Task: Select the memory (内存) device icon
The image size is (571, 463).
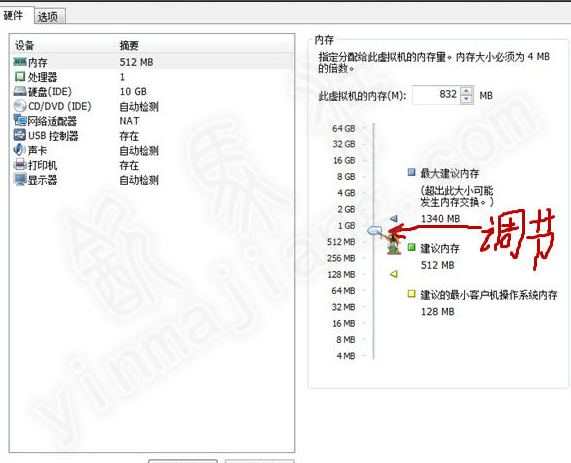Action: 20,62
